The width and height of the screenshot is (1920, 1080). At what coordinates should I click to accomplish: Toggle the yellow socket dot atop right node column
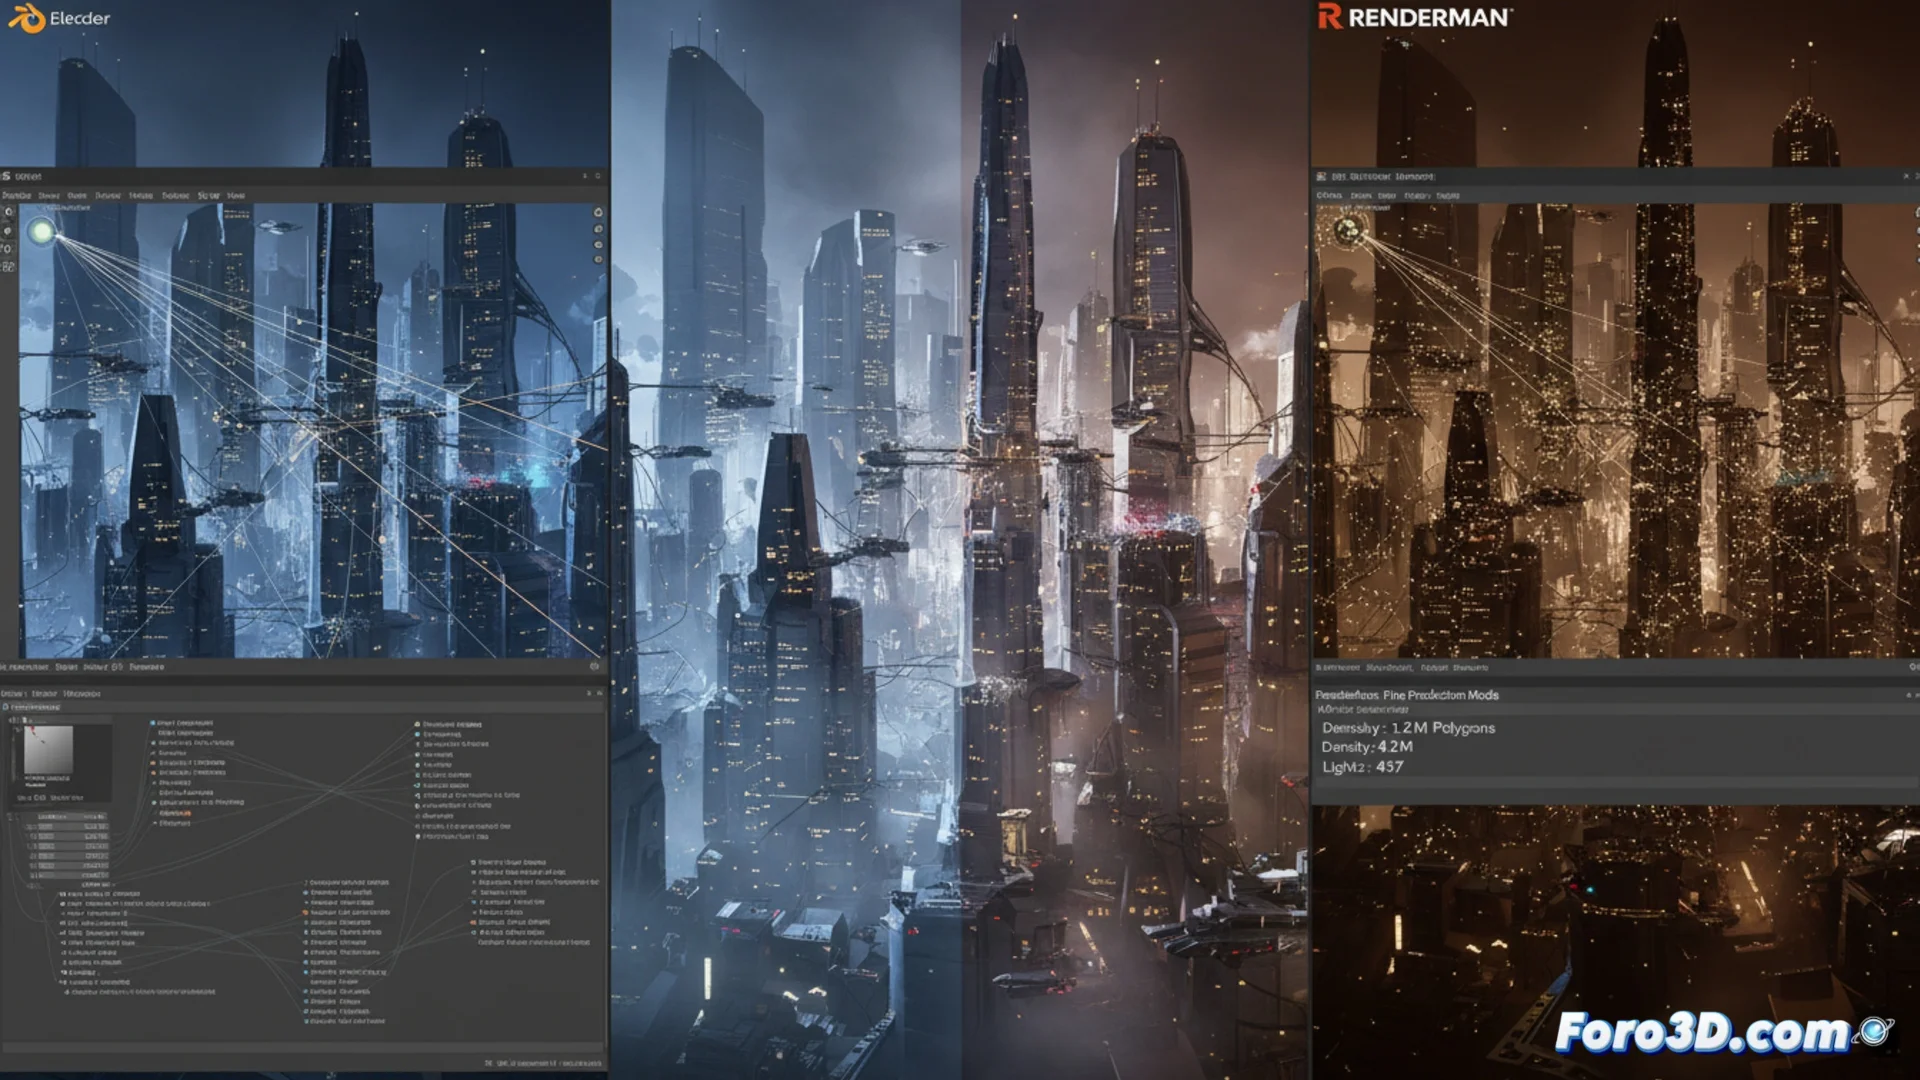417,724
